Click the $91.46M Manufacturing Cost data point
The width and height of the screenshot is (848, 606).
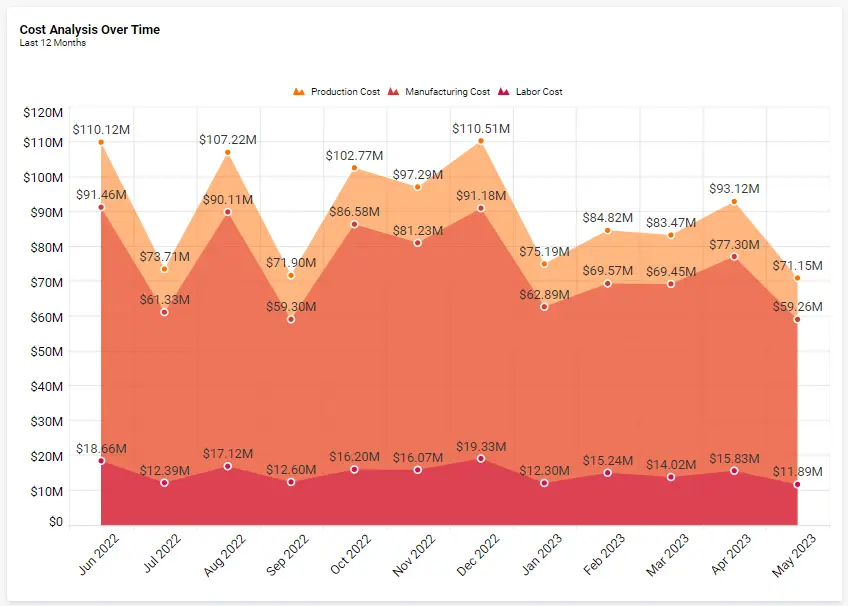click(99, 207)
